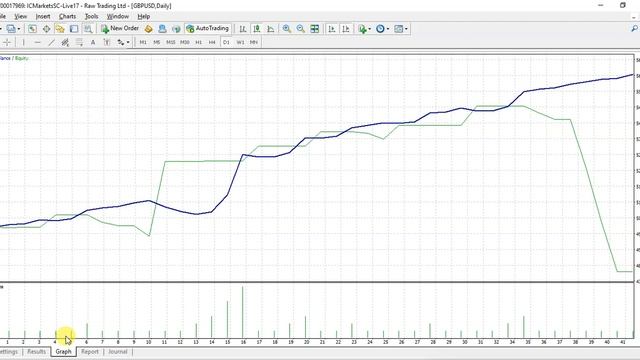640x360 pixels.
Task: Toggle the Terminal panel icon
Action: point(74,29)
